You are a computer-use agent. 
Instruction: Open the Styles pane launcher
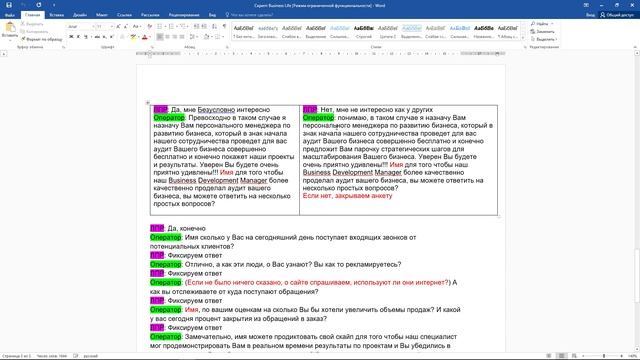point(525,47)
